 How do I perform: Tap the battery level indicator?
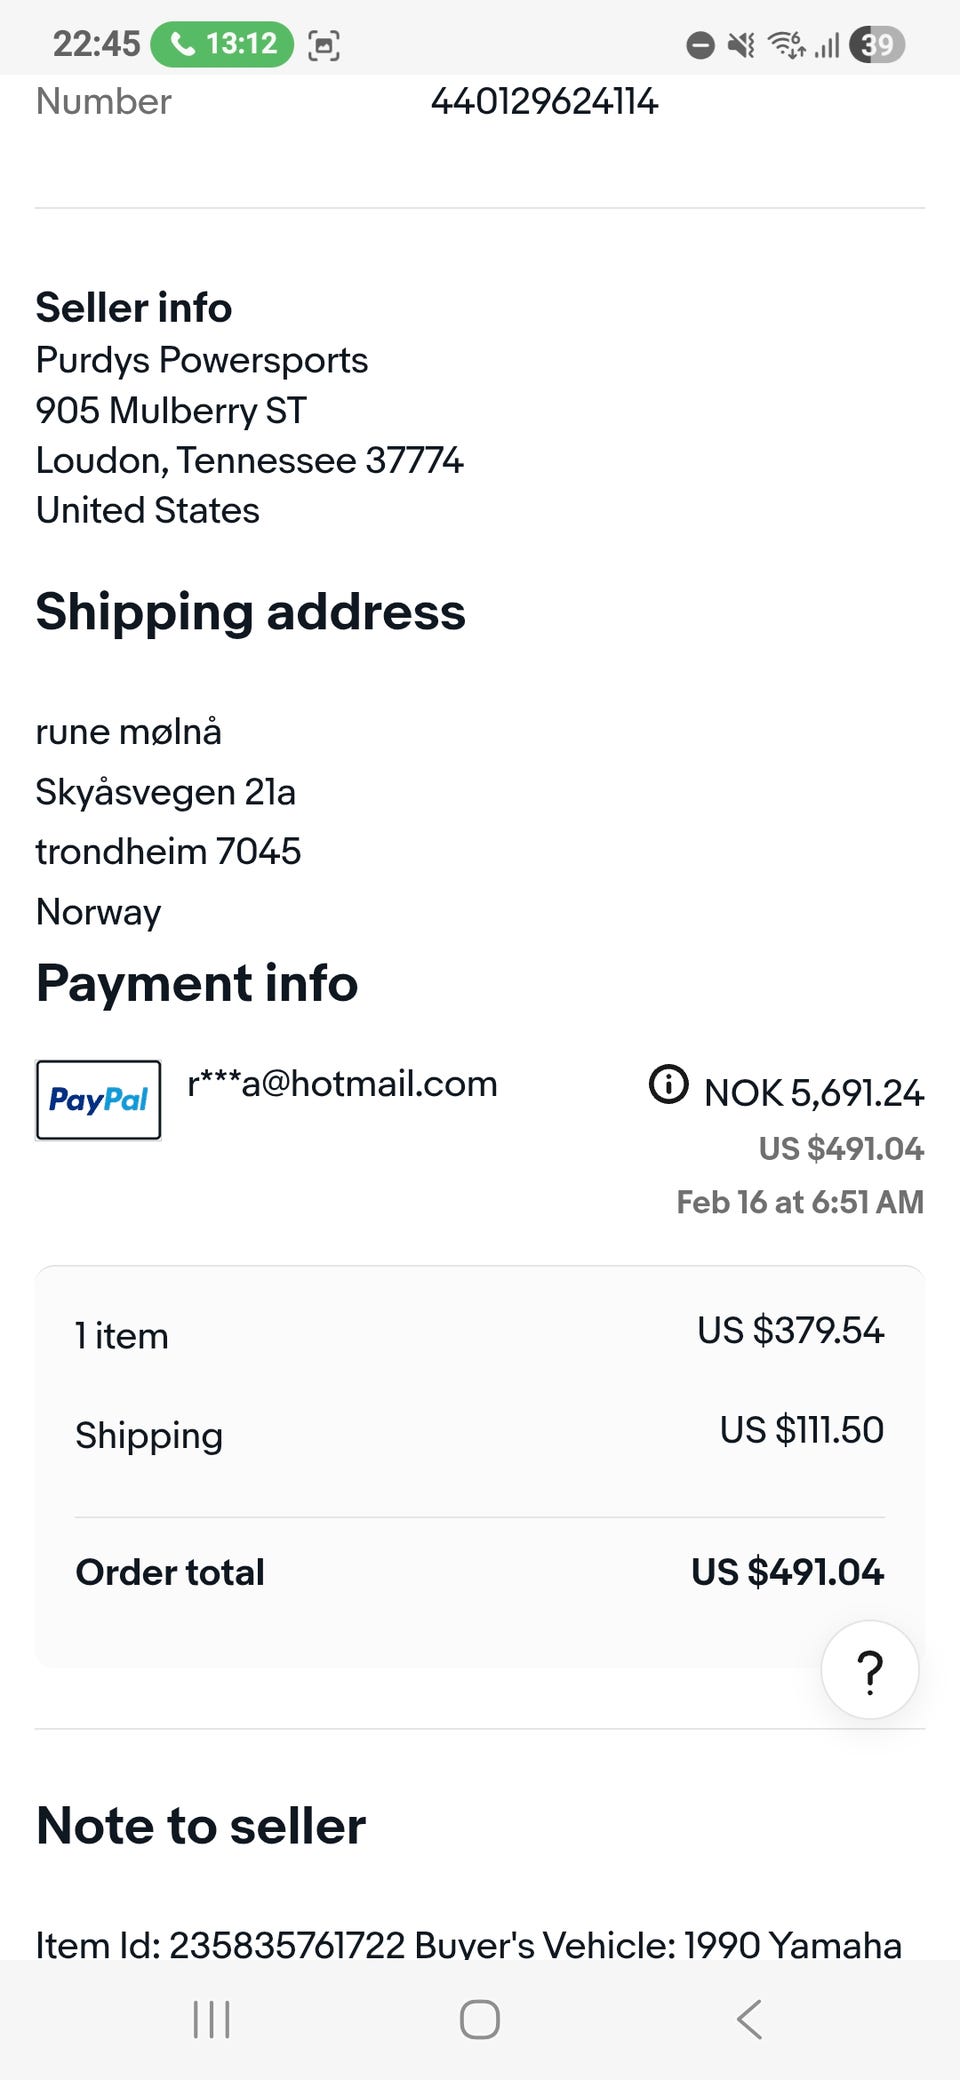pyautogui.click(x=876, y=45)
